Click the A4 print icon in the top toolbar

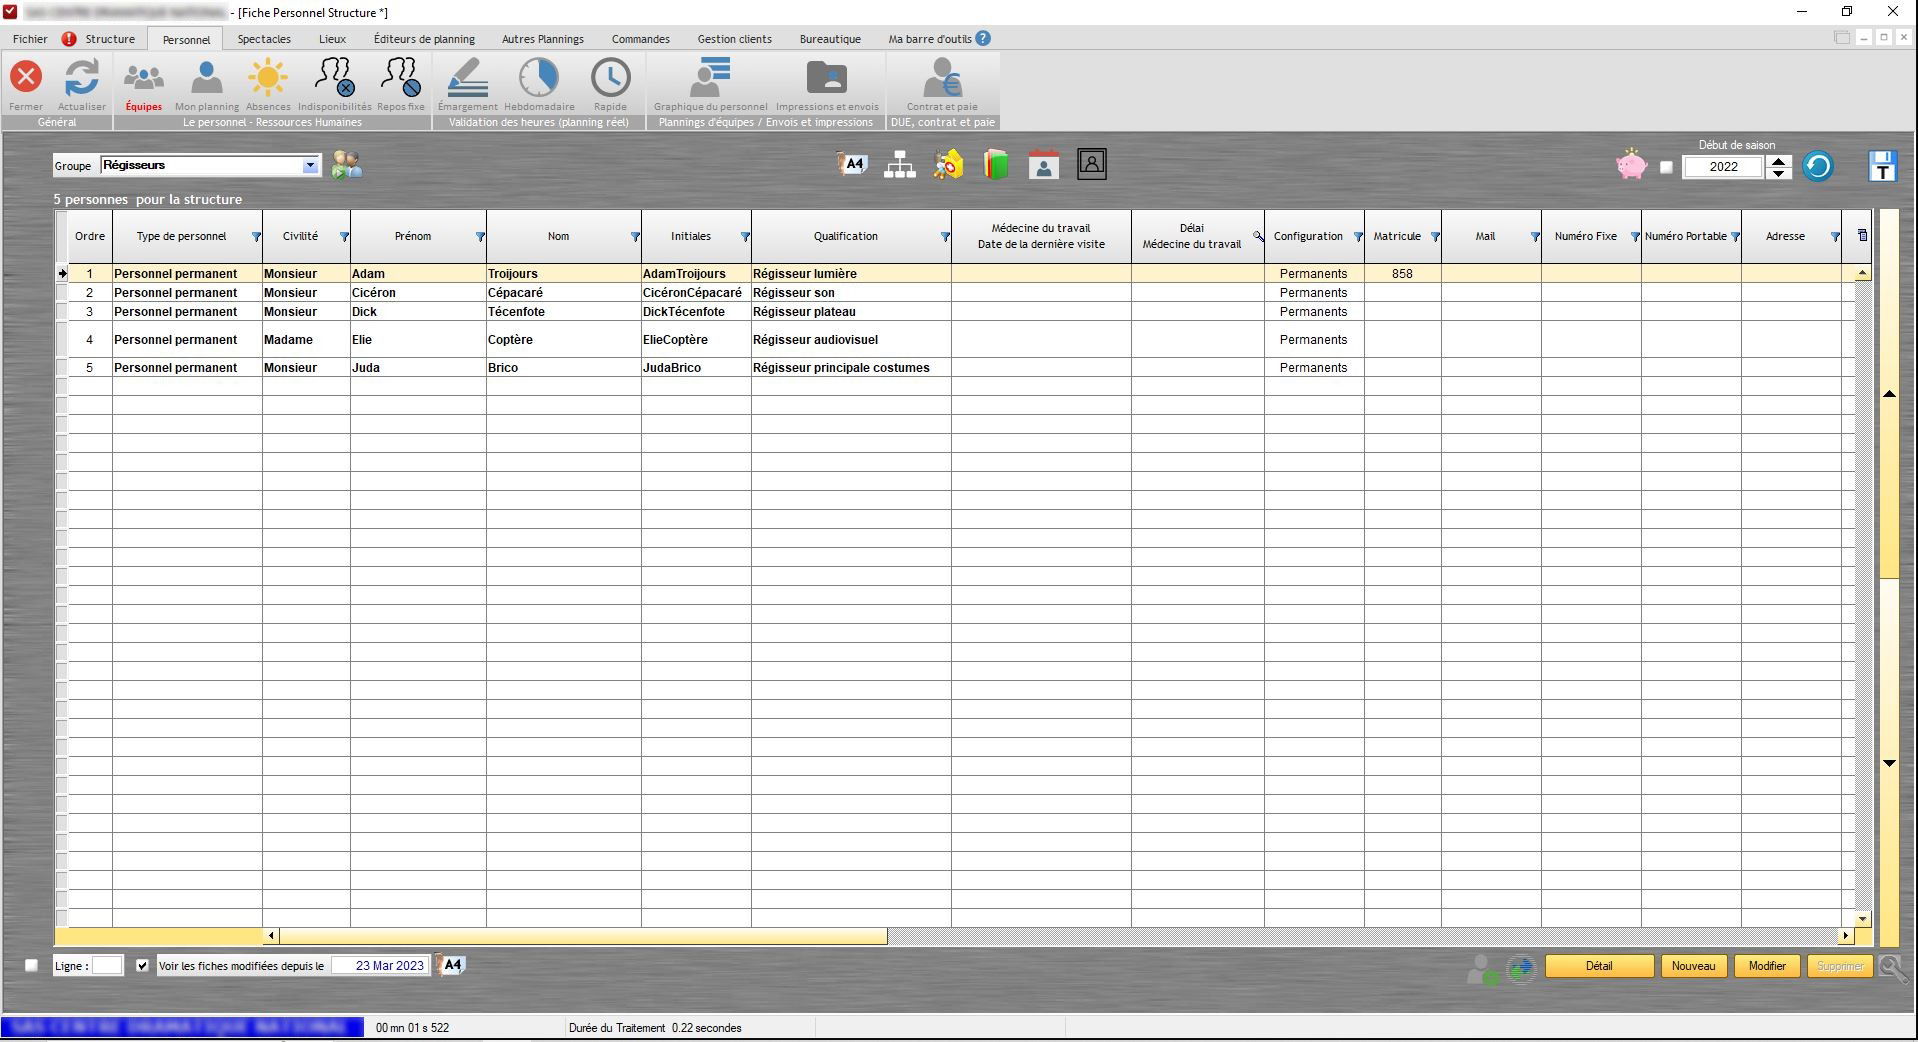(851, 165)
